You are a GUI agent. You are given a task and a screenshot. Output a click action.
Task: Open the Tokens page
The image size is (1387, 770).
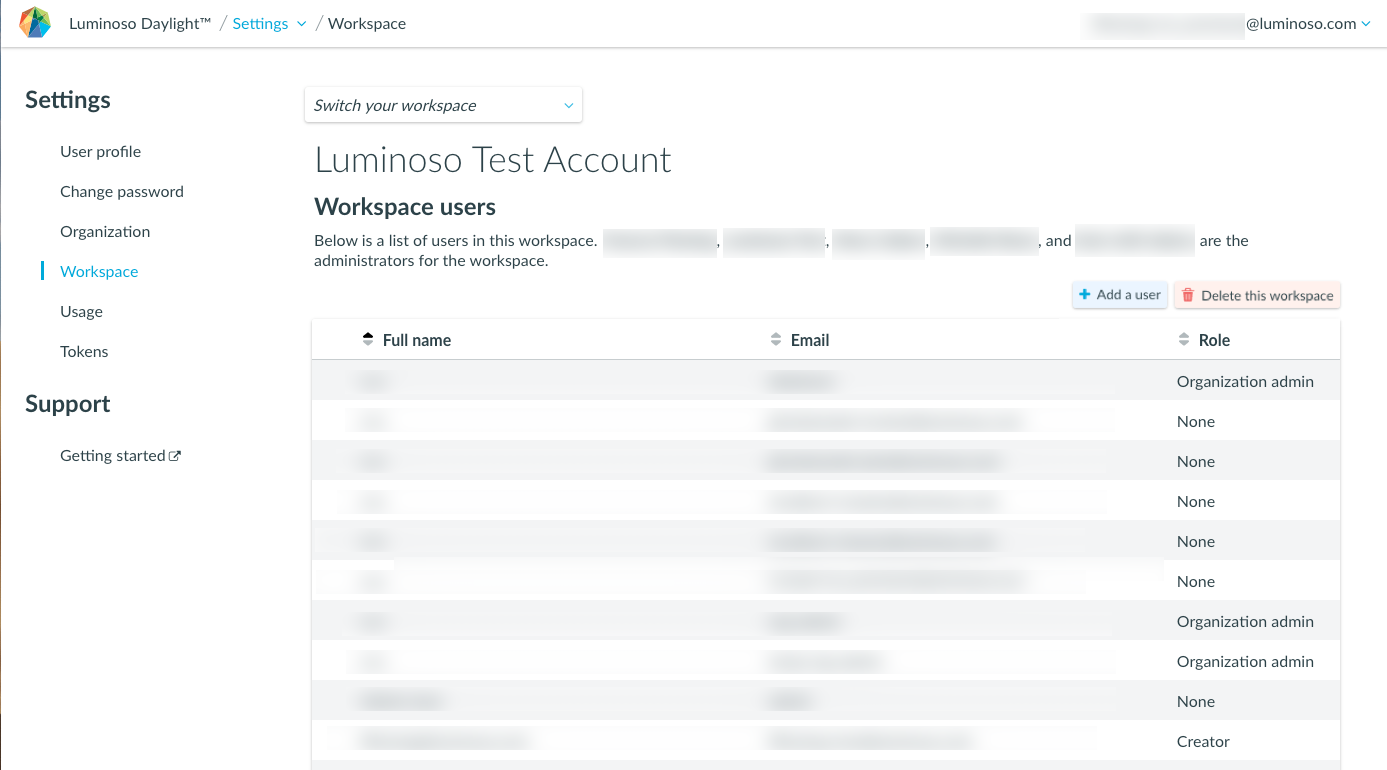pos(84,352)
